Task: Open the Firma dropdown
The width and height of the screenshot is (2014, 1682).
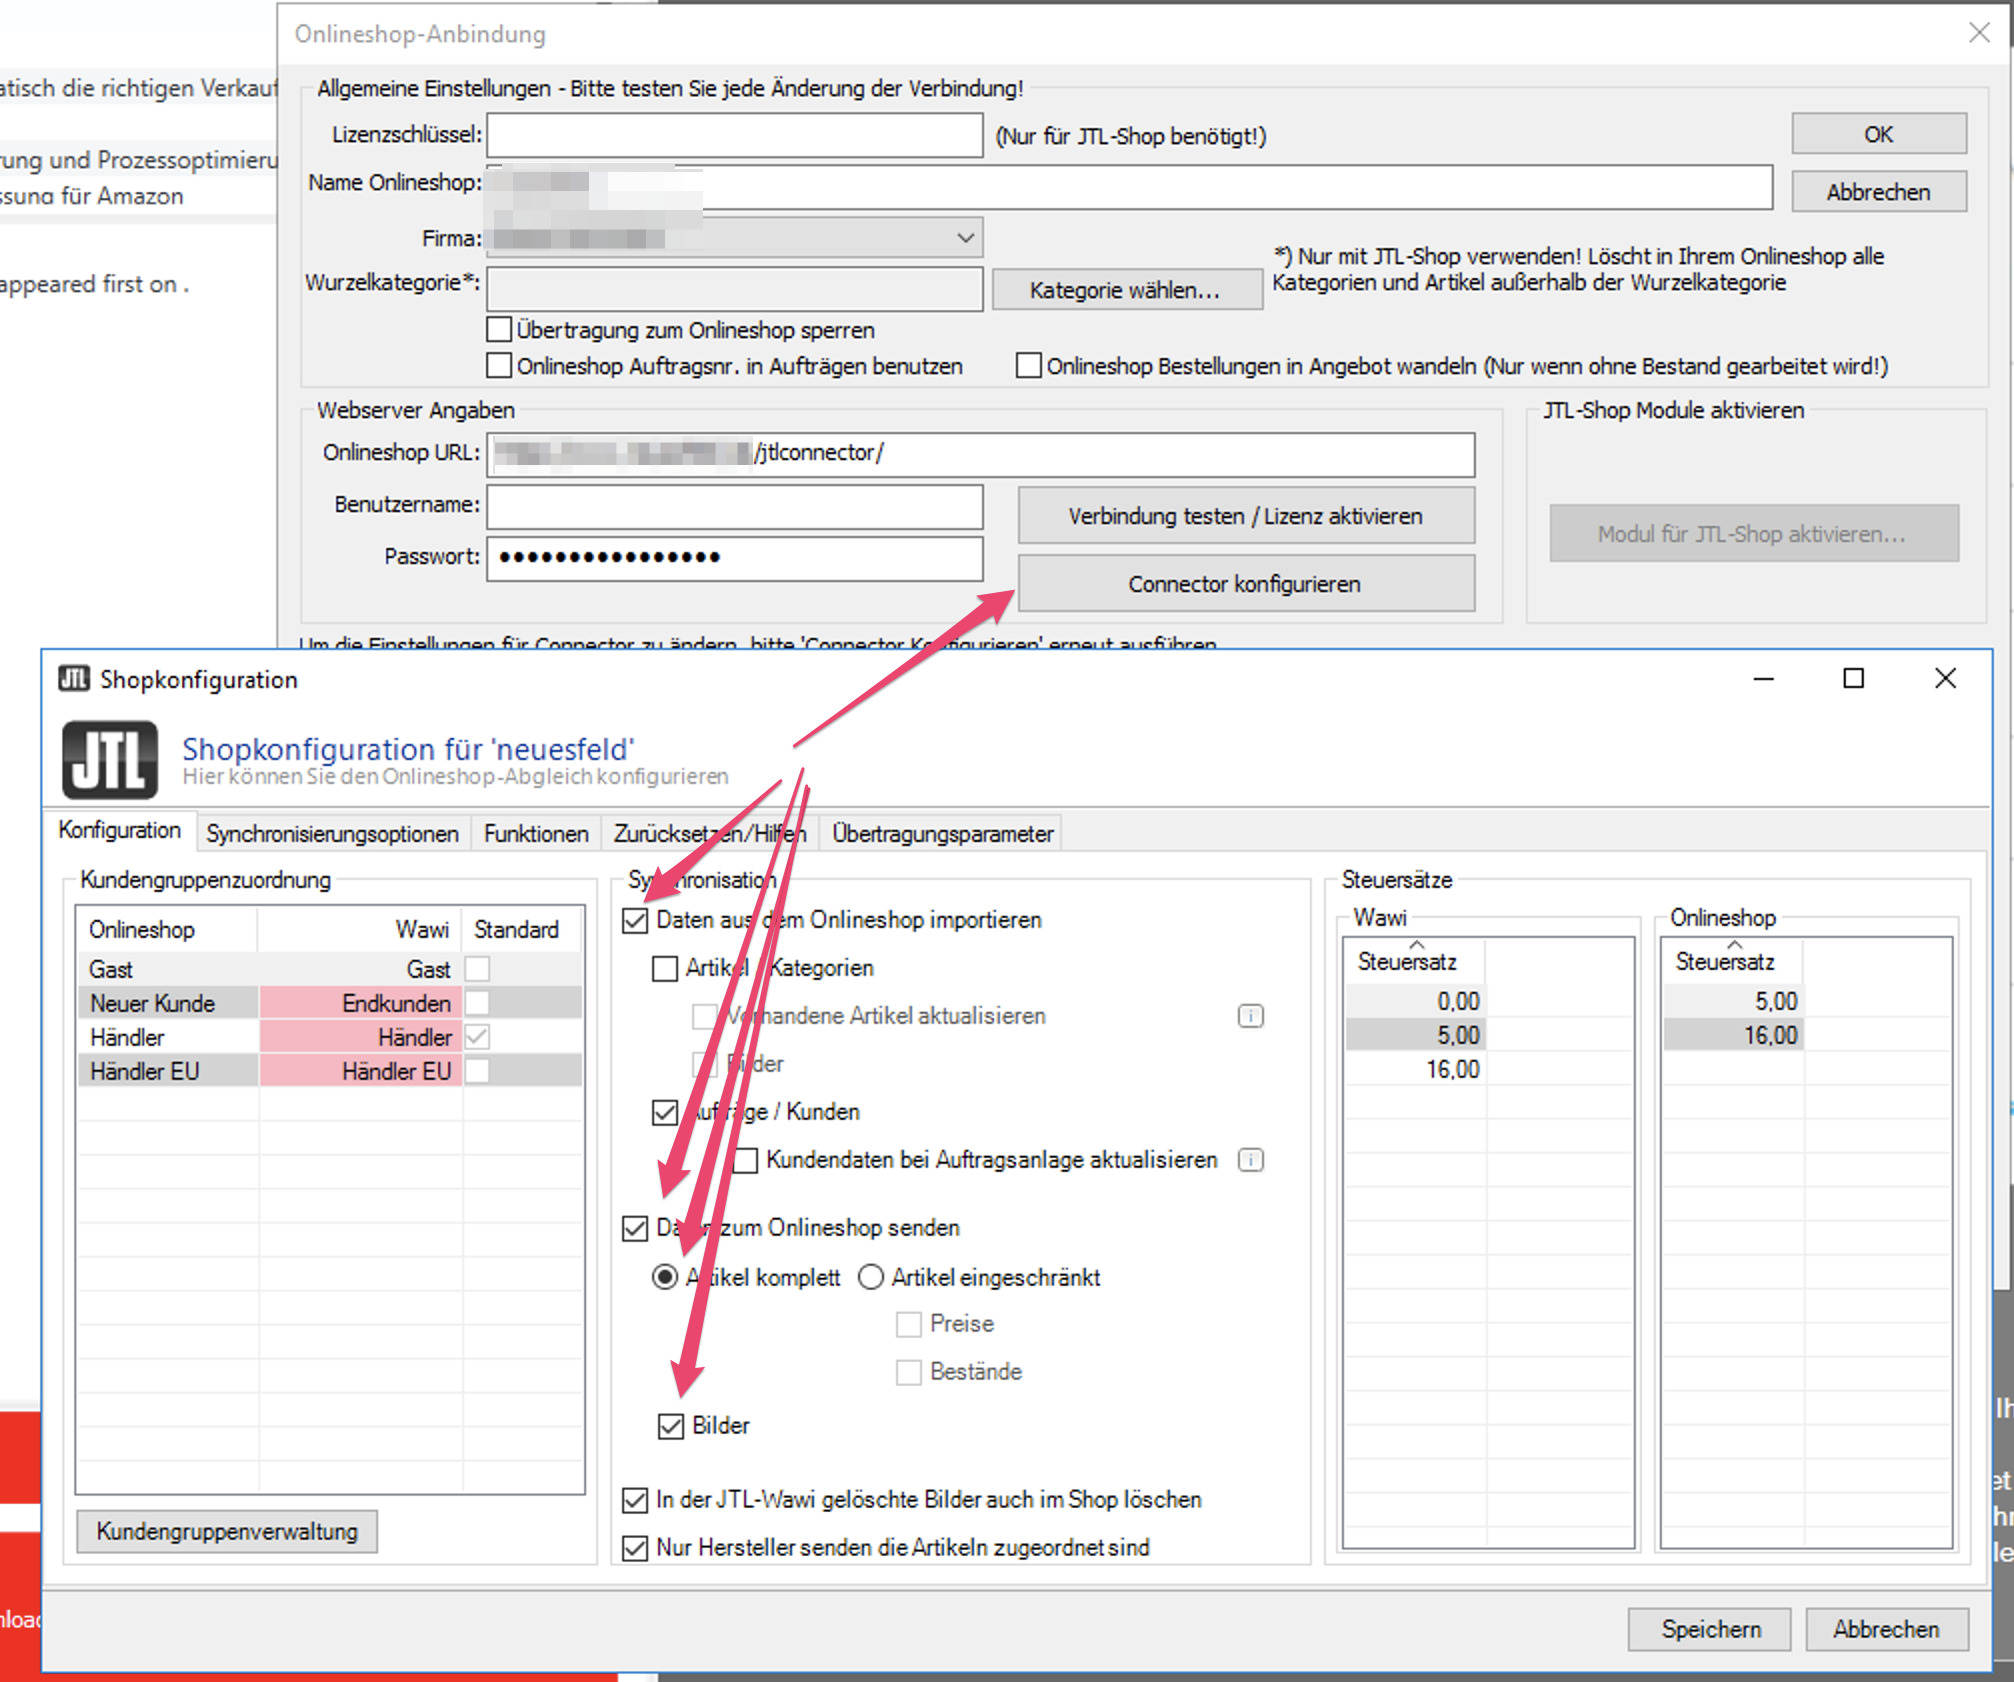Action: 965,238
